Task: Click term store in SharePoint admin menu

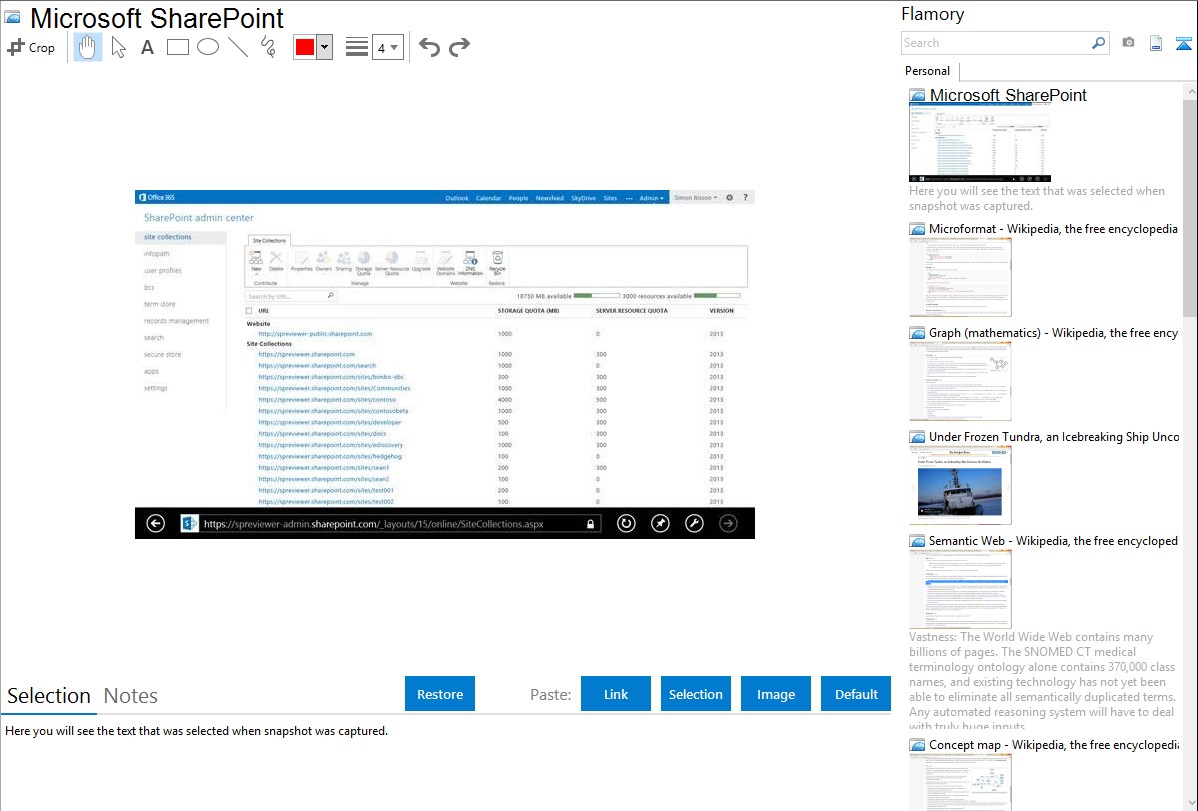Action: click(x=160, y=304)
